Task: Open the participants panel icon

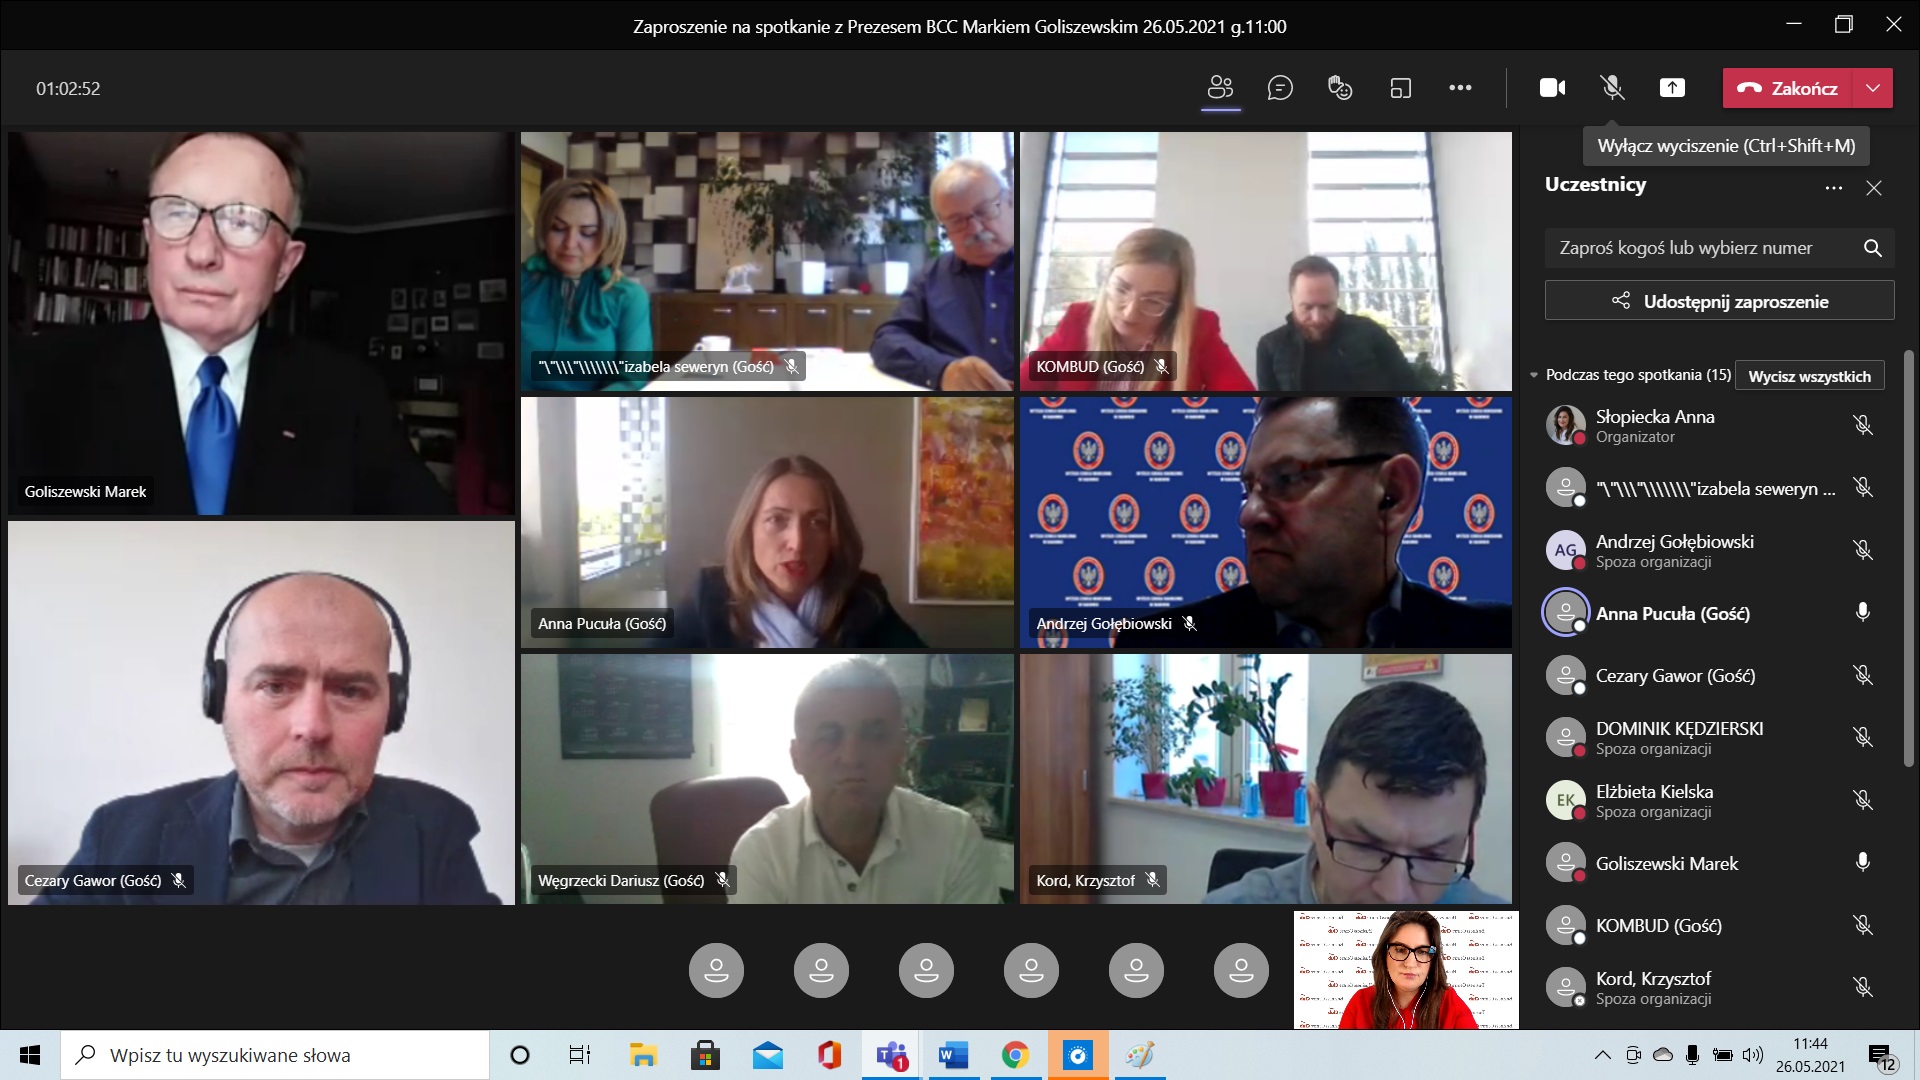Action: coord(1220,88)
